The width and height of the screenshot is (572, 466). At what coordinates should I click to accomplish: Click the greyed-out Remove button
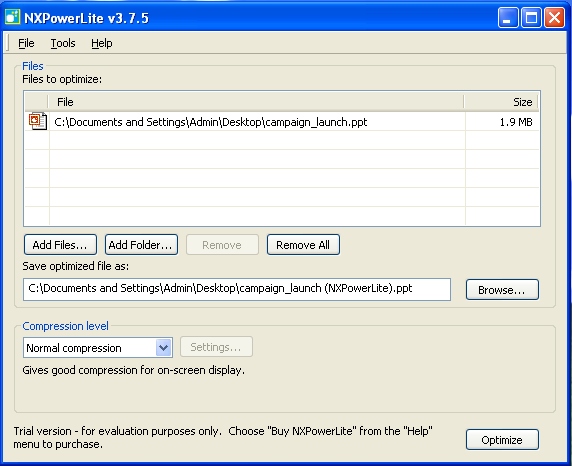click(x=222, y=244)
